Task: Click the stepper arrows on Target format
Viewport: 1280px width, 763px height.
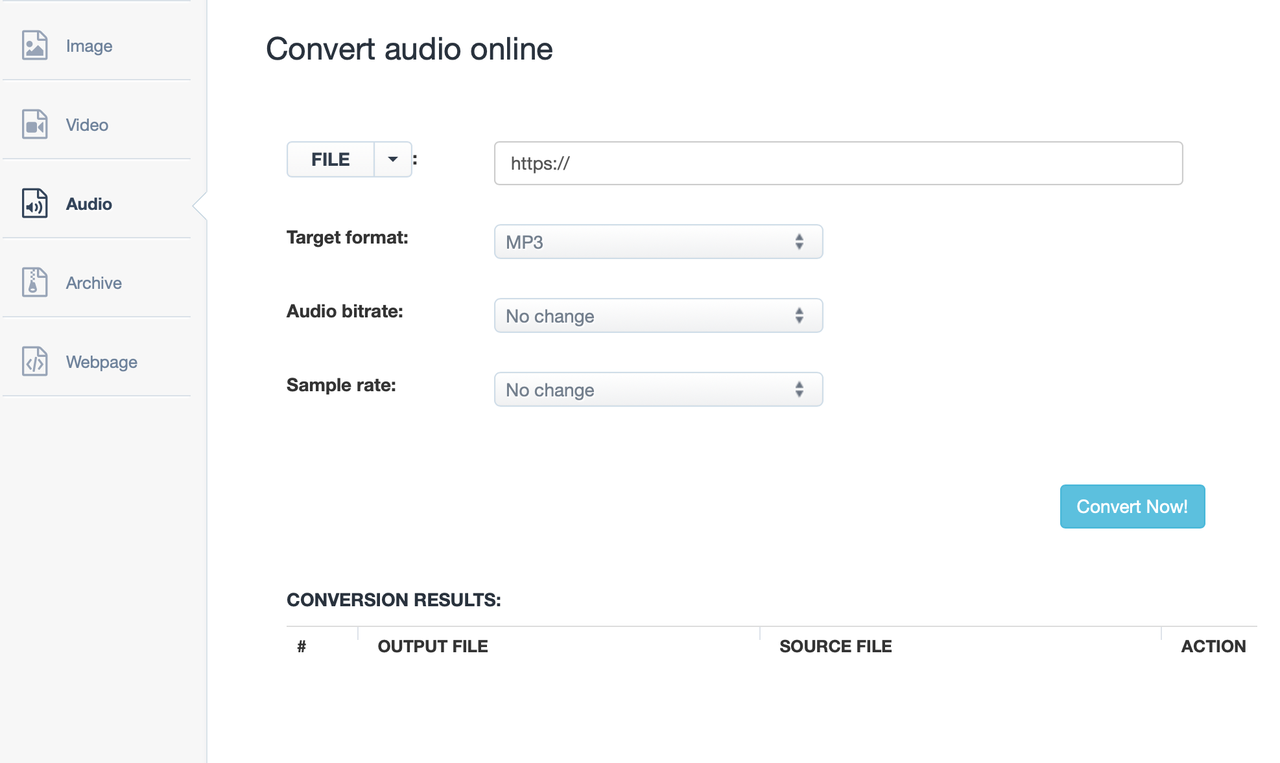Action: (x=798, y=241)
